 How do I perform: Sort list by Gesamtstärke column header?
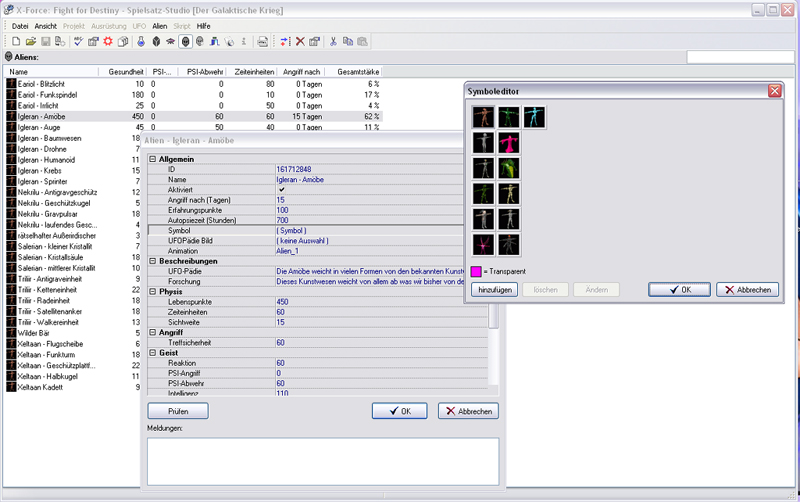tap(356, 72)
